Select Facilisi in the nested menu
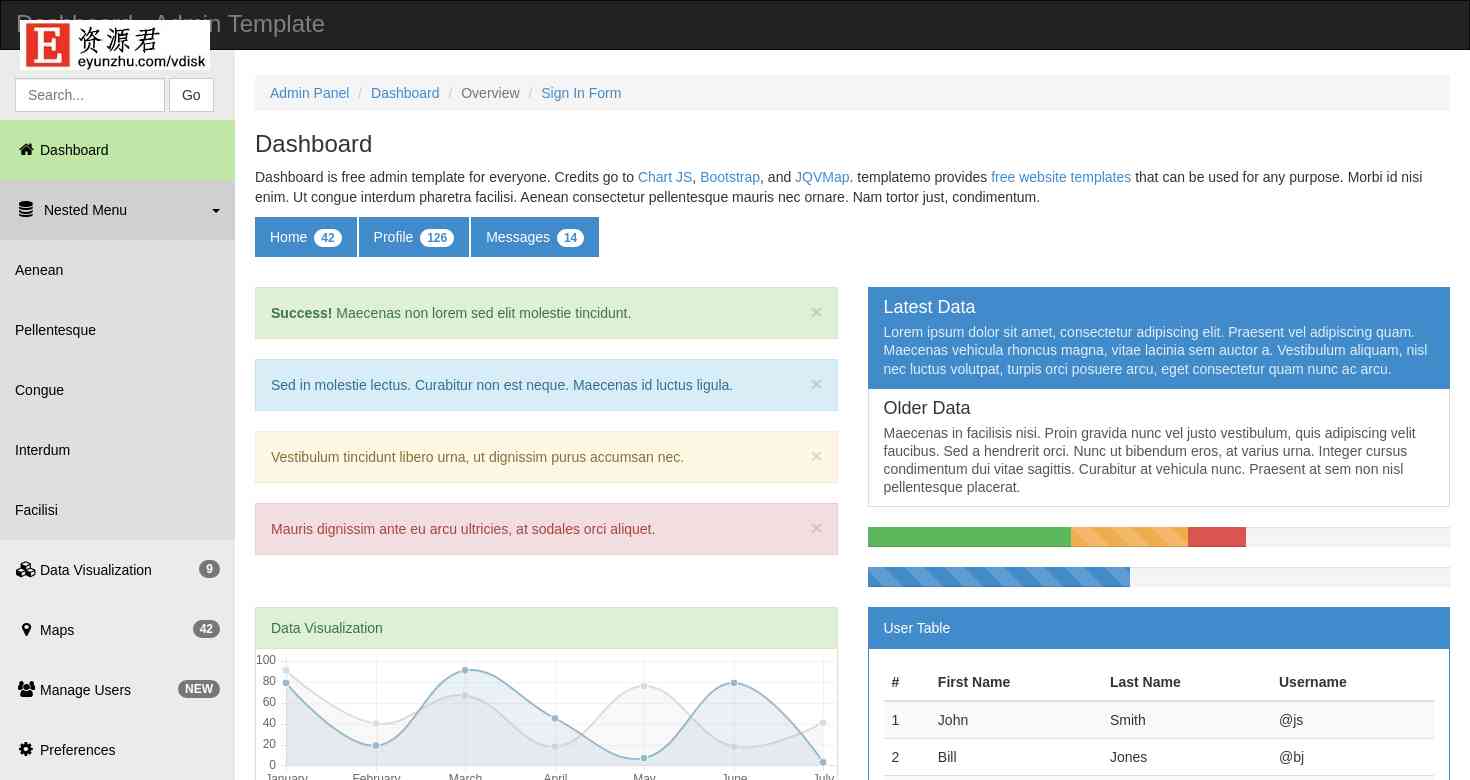Viewport: 1470px width, 780px height. (x=117, y=510)
